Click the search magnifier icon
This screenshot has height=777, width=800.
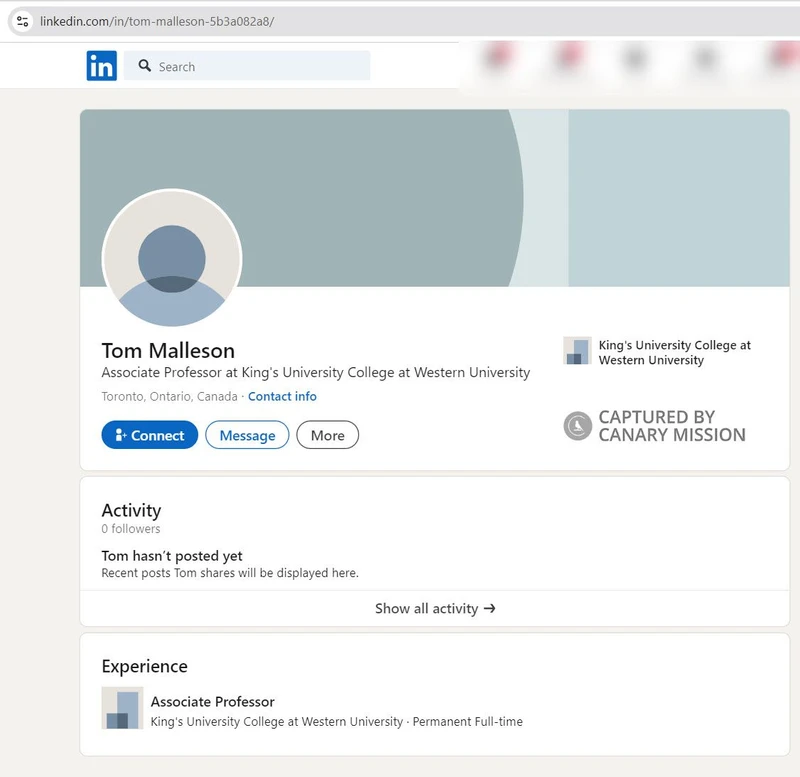145,66
